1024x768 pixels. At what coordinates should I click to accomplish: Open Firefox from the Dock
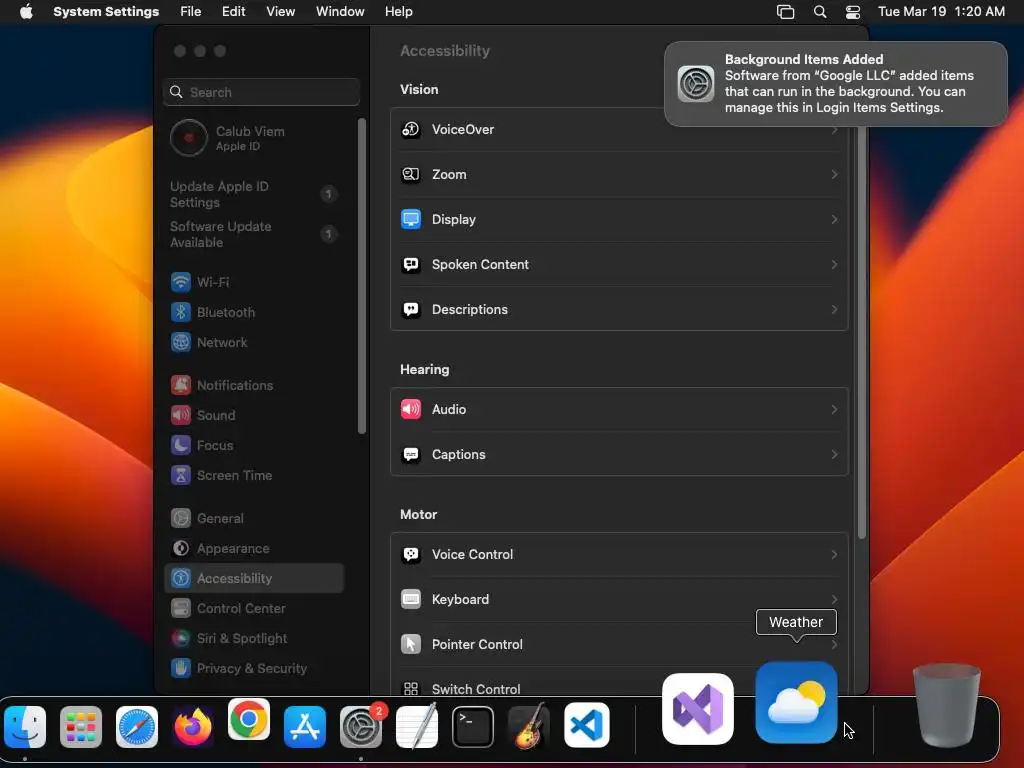pyautogui.click(x=193, y=726)
